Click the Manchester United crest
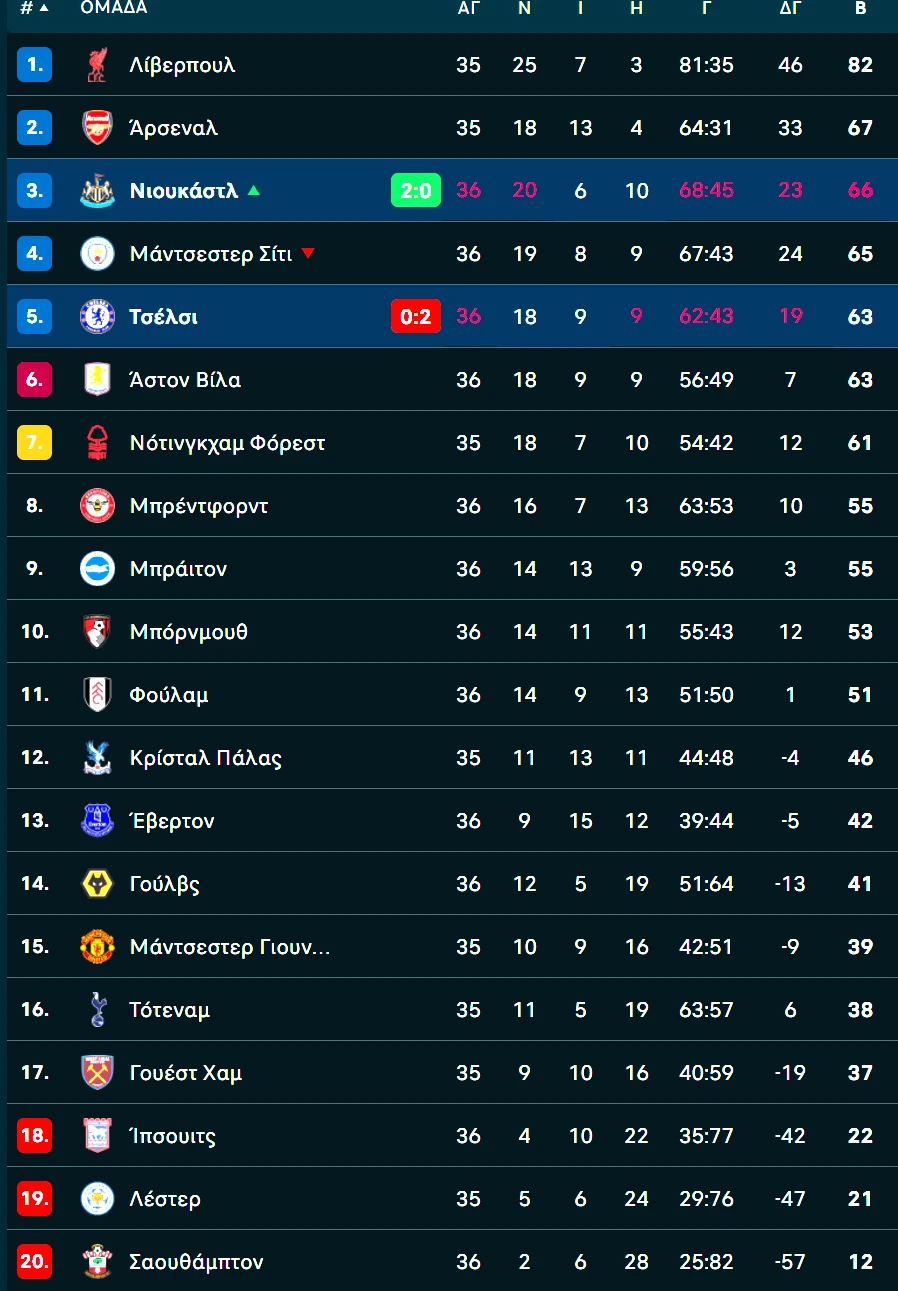 97,947
